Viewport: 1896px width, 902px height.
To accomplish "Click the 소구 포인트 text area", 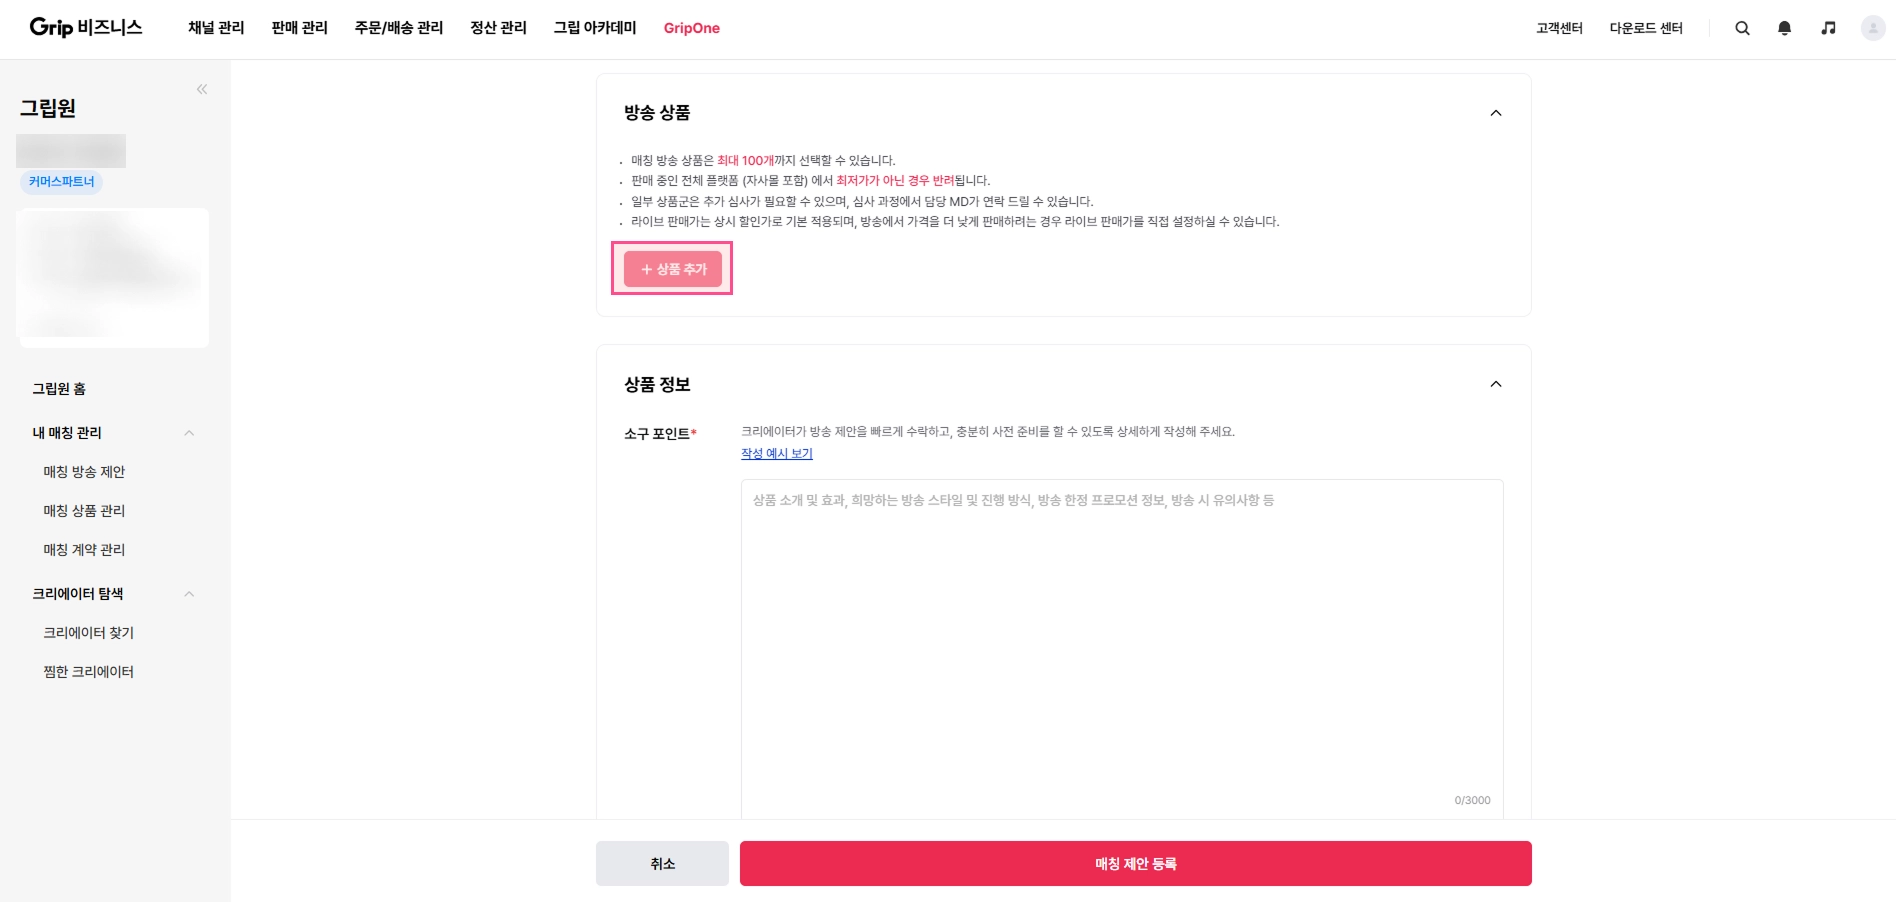I will pyautogui.click(x=1121, y=640).
